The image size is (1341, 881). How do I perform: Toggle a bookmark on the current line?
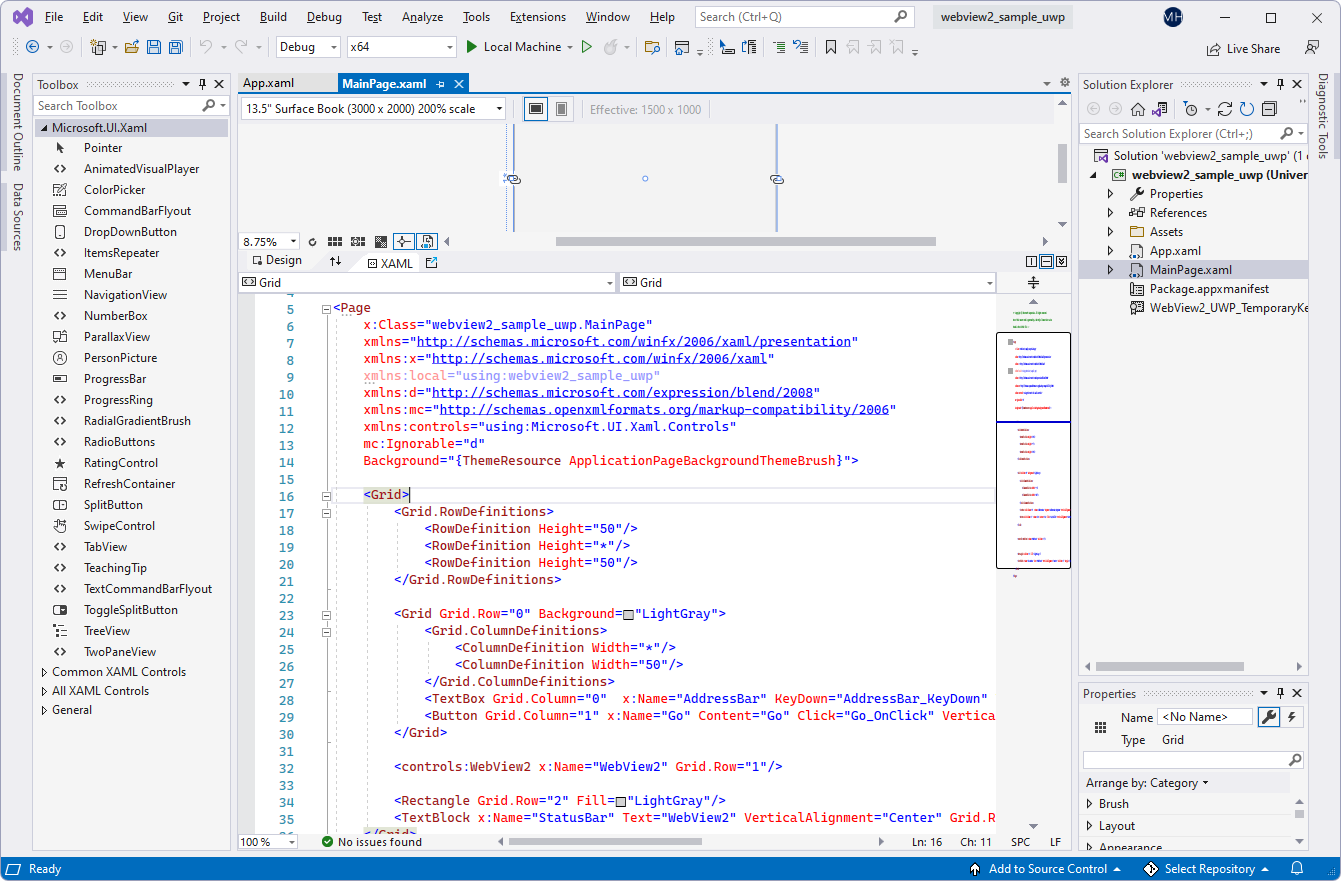[831, 46]
